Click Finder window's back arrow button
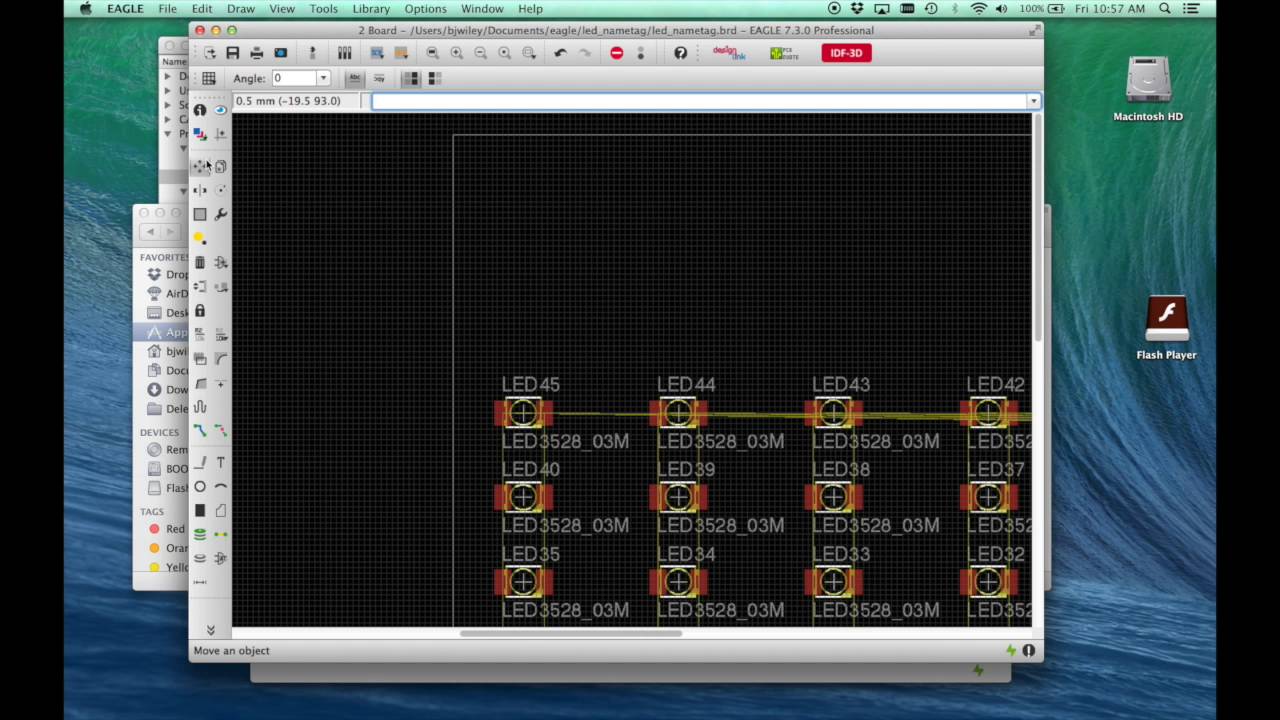The width and height of the screenshot is (1280, 720). point(151,232)
